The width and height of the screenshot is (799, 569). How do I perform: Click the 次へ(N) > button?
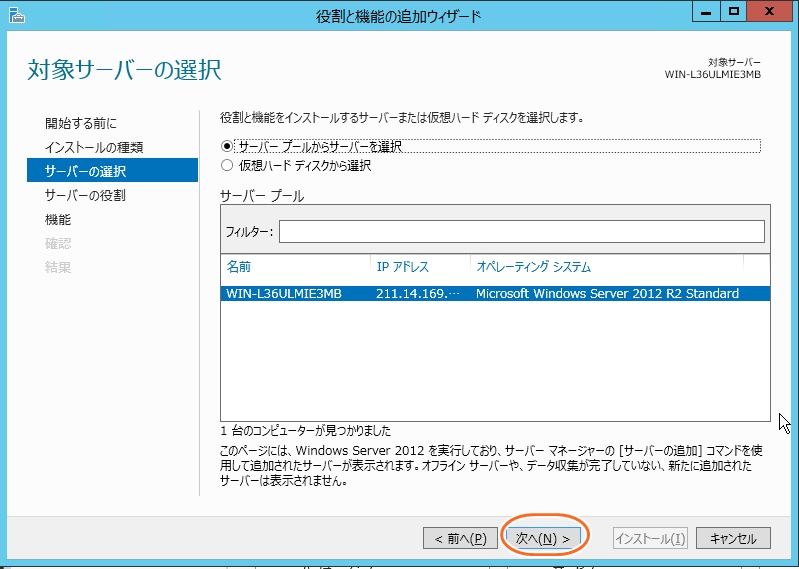click(x=543, y=538)
